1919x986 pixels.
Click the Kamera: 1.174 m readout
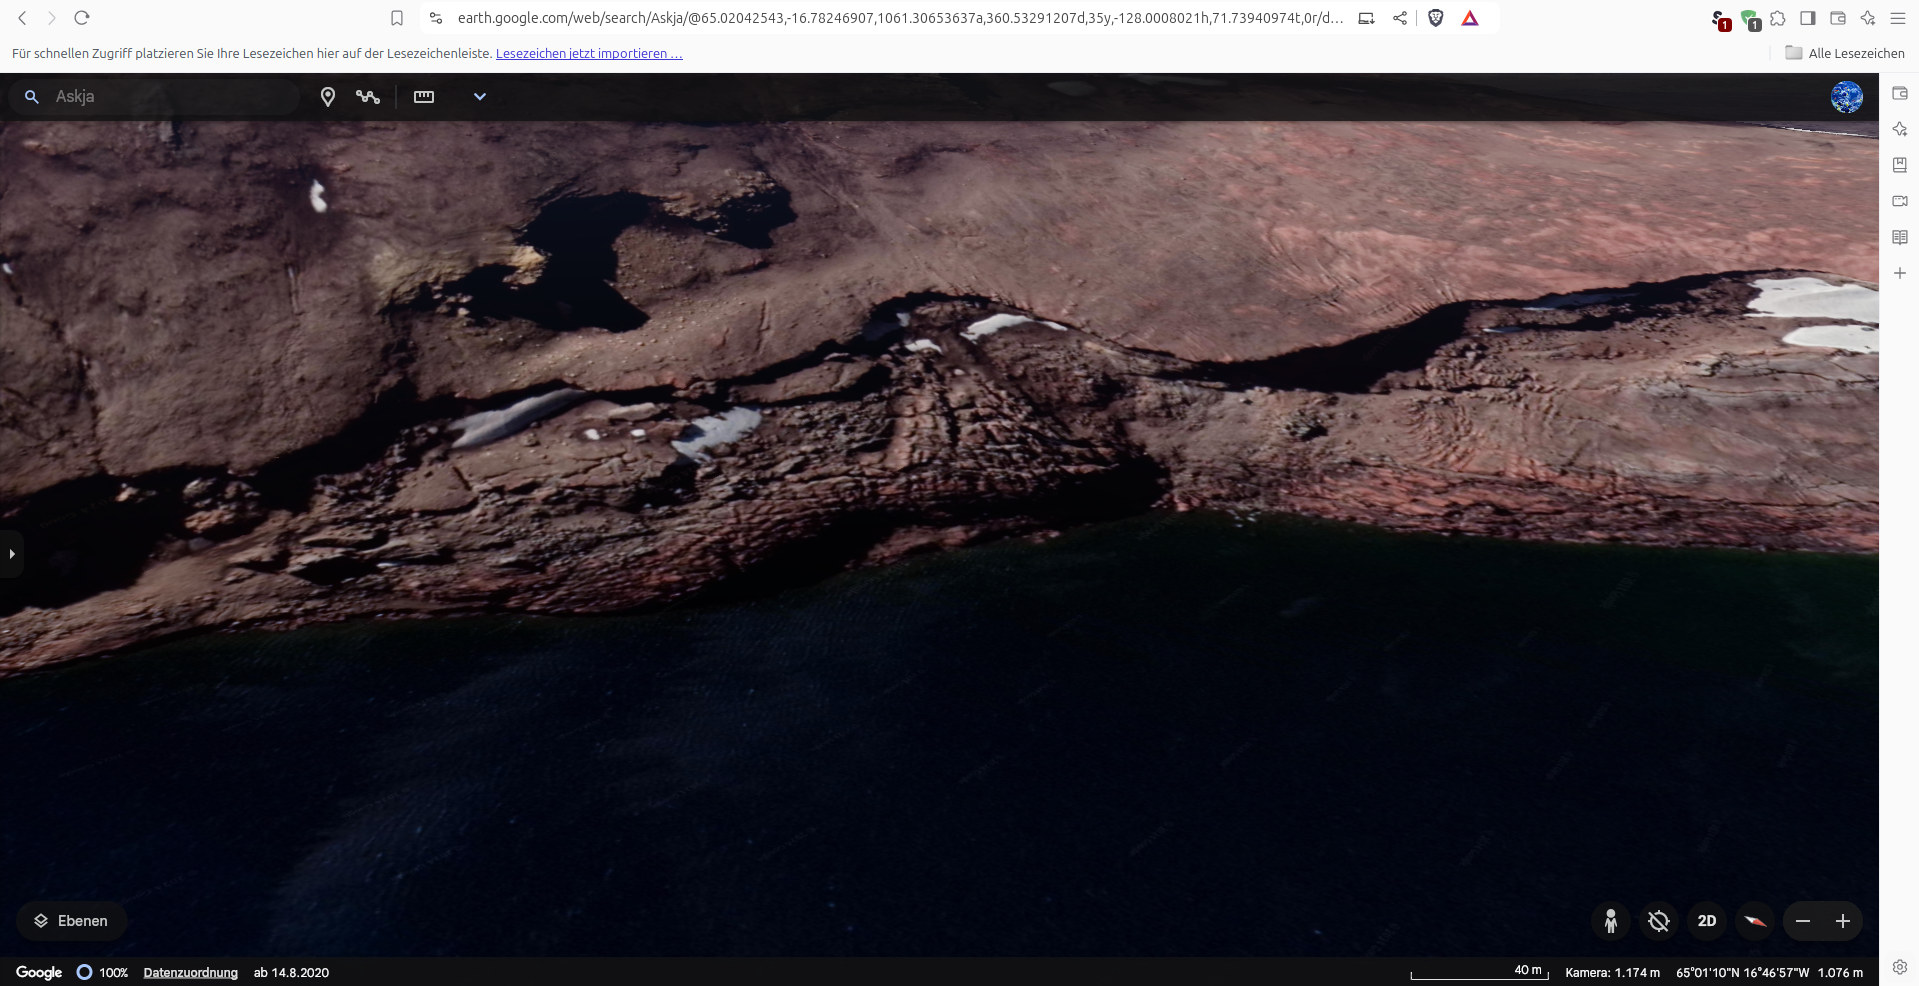point(1612,973)
